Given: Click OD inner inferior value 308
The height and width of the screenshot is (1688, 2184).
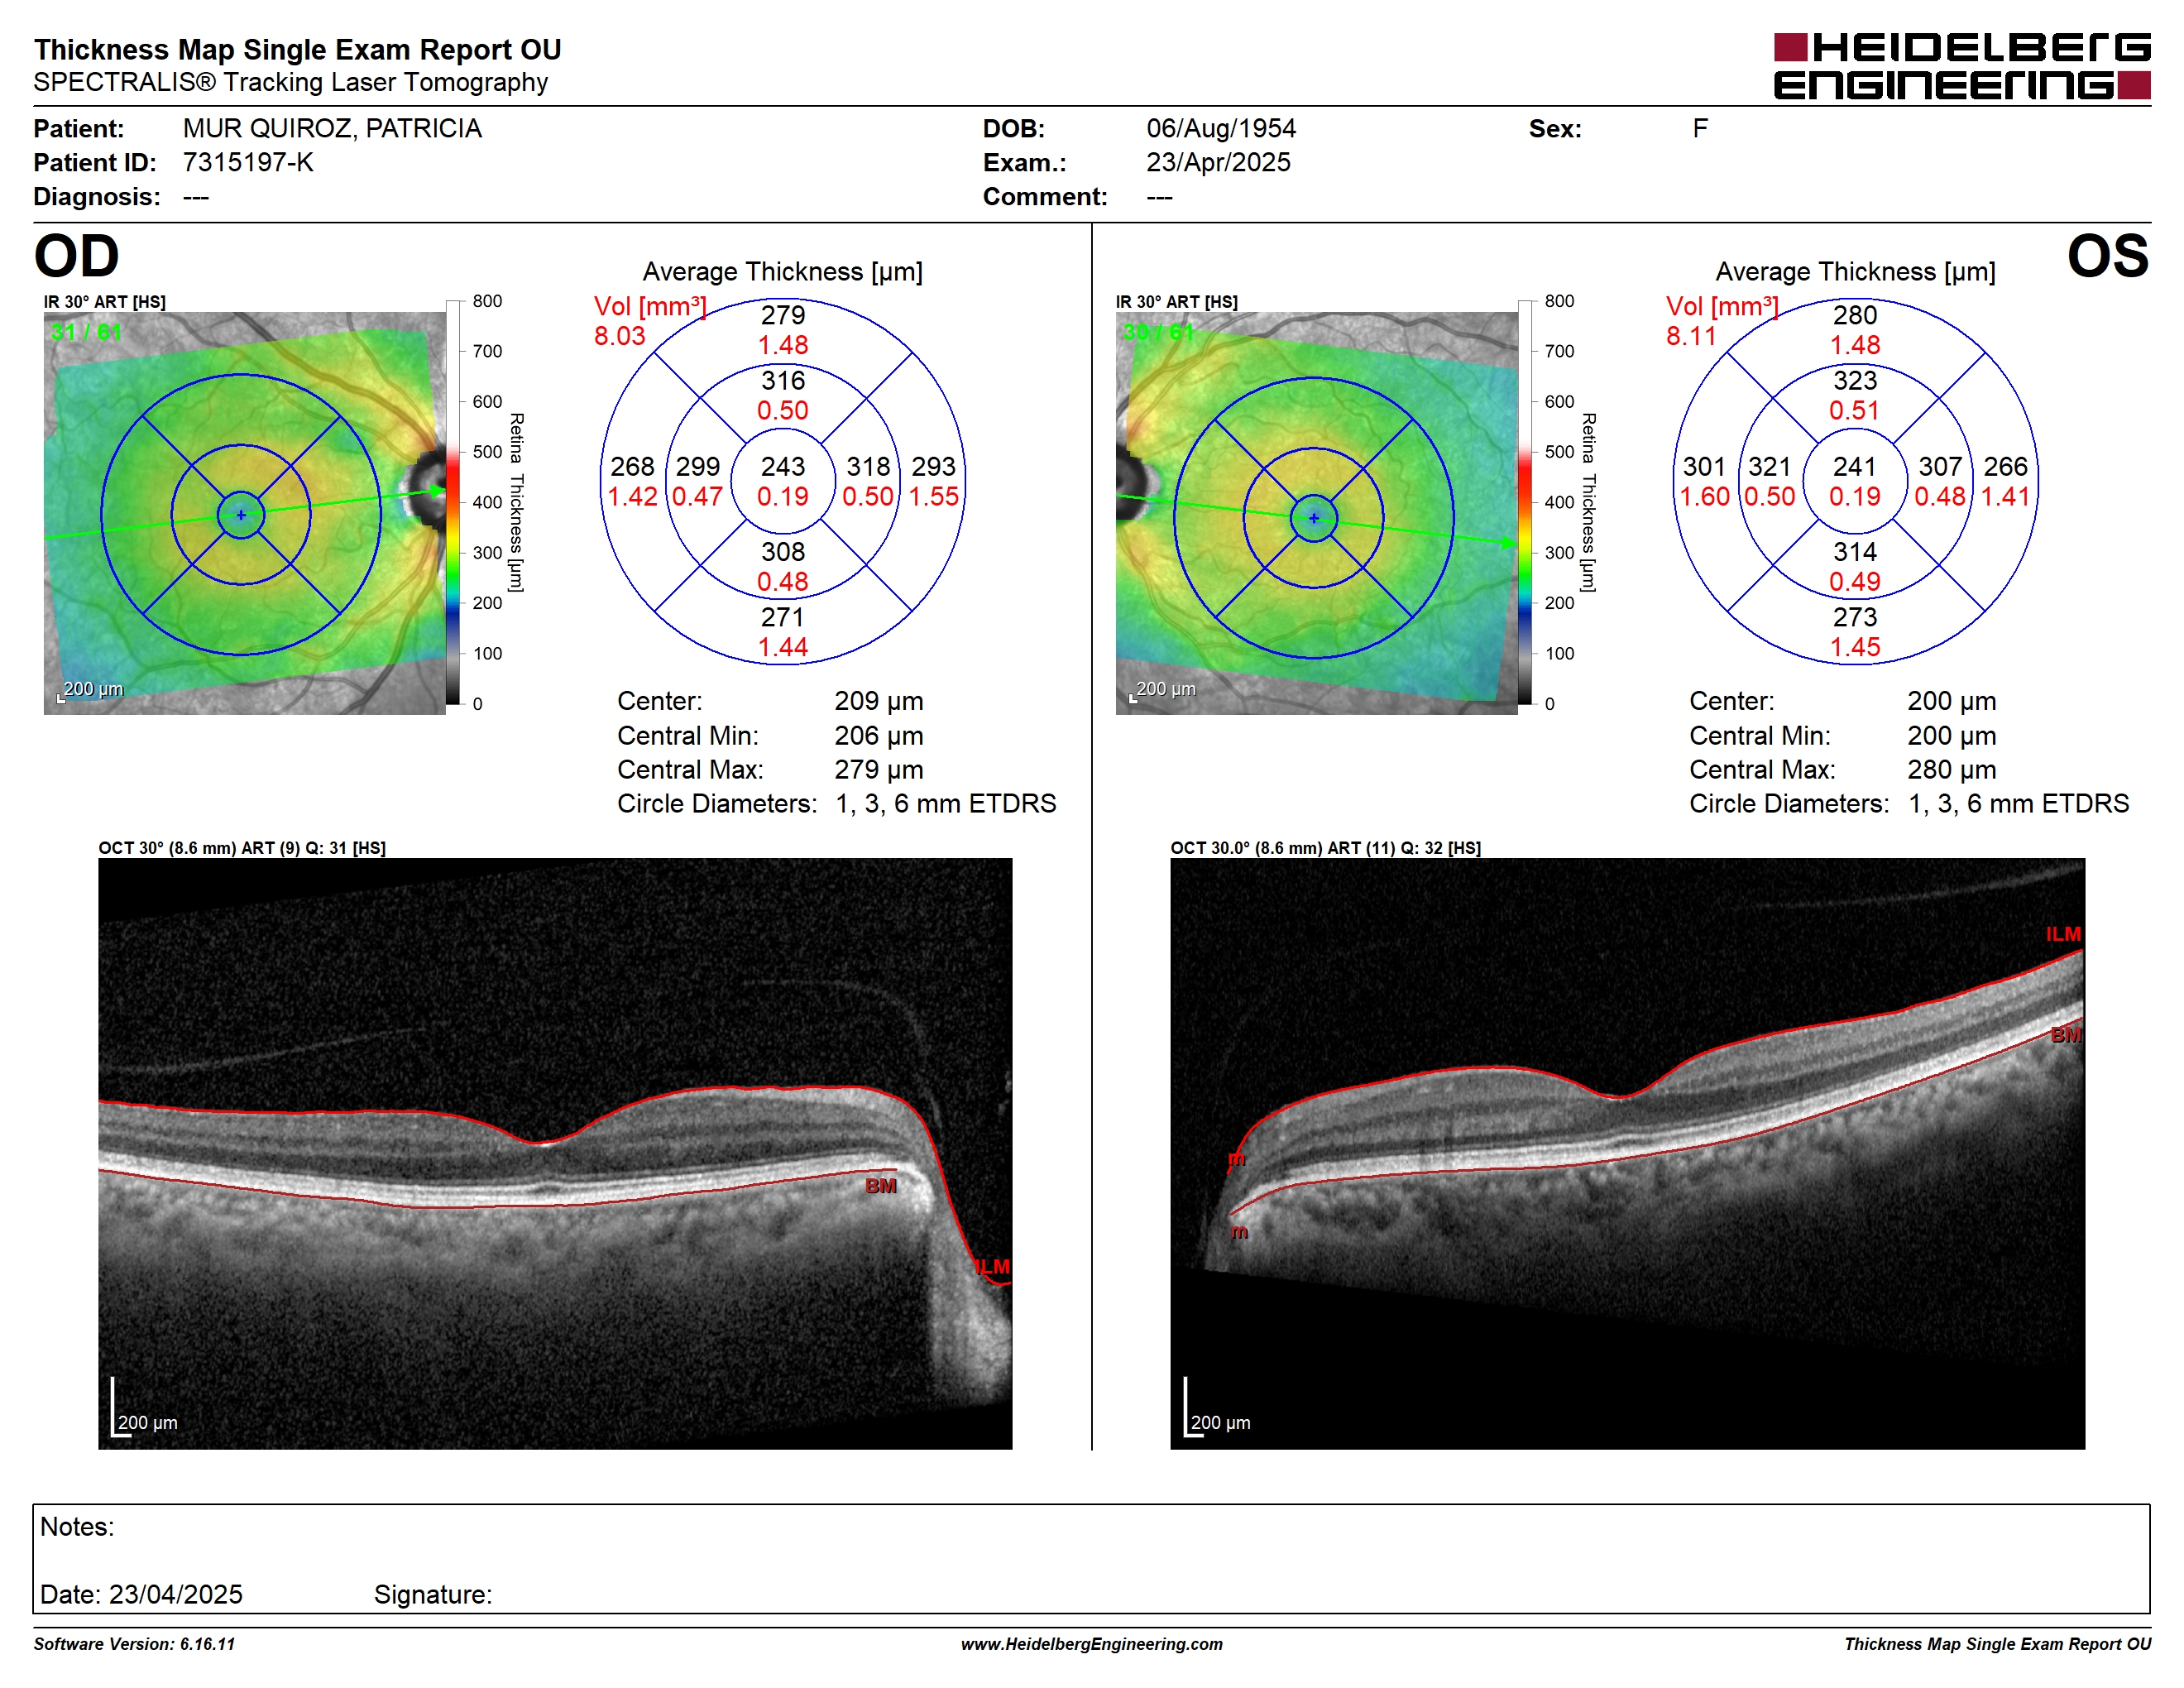Looking at the screenshot, I should (x=783, y=552).
